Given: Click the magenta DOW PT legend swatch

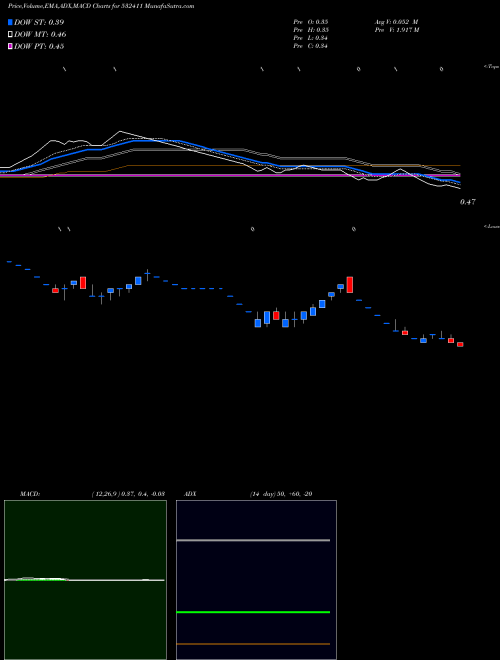Looking at the screenshot, I should click(10, 46).
